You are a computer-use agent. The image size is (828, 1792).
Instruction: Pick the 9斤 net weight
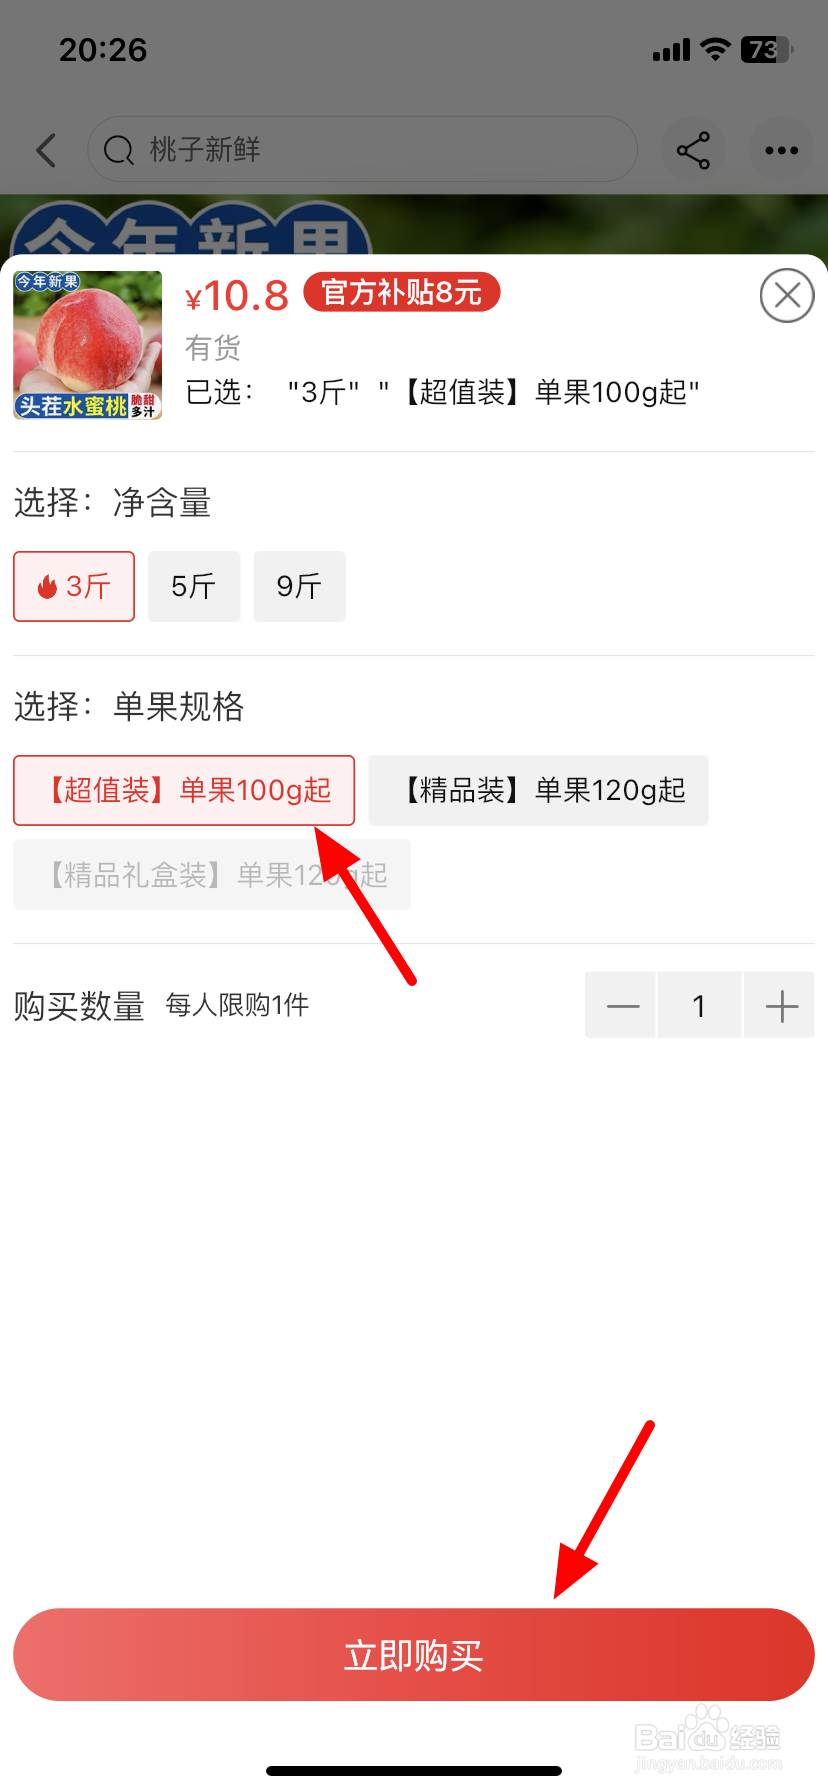click(x=299, y=586)
